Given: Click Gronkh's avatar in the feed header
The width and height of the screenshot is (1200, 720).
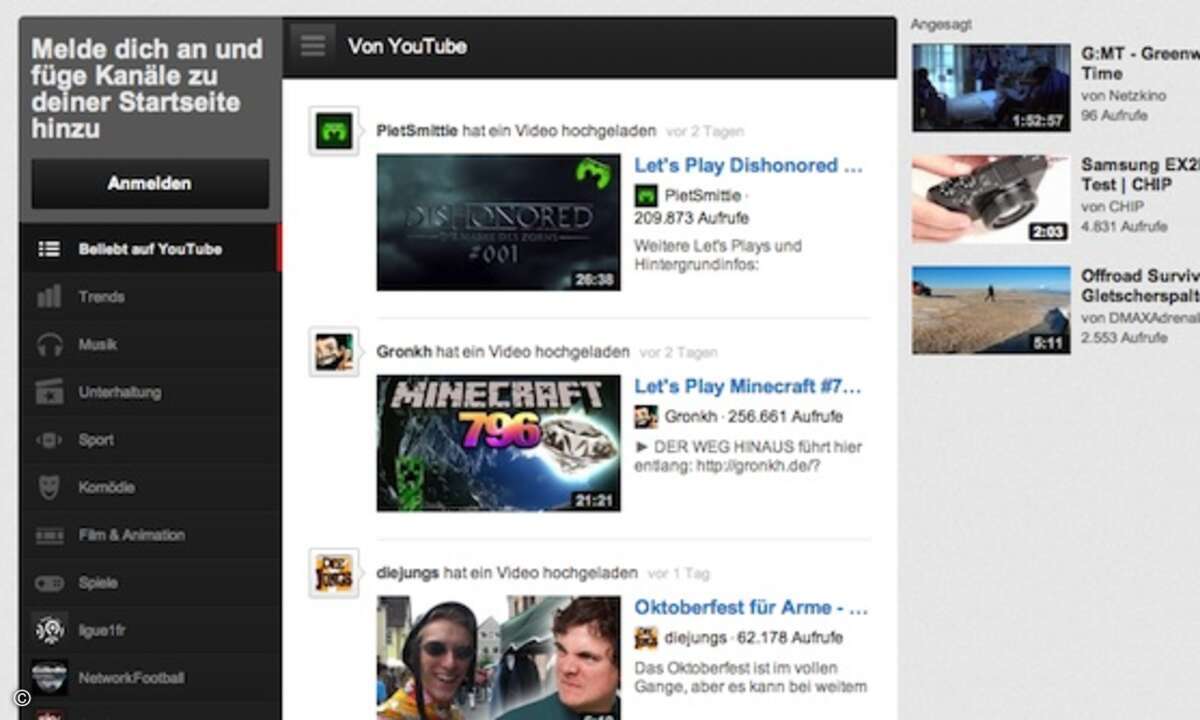Looking at the screenshot, I should 333,352.
